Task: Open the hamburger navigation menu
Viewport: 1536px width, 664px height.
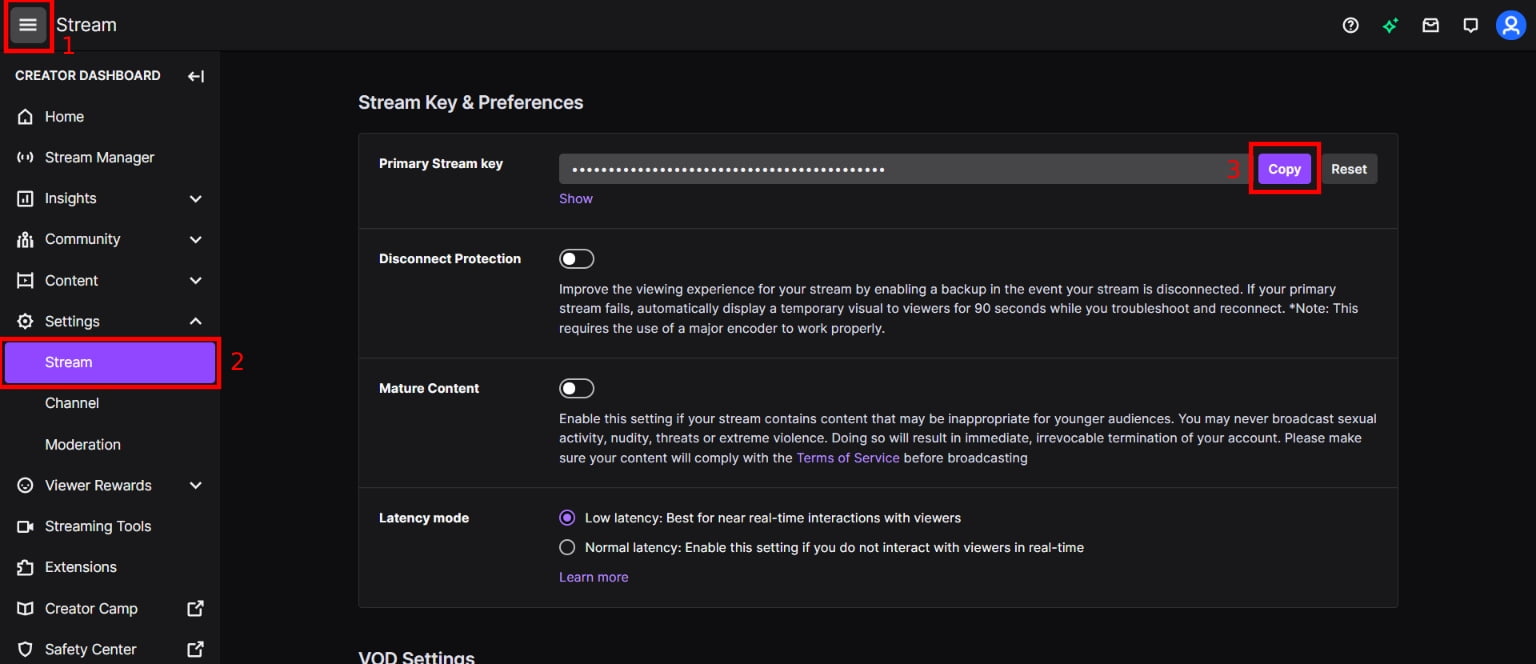Action: (28, 25)
